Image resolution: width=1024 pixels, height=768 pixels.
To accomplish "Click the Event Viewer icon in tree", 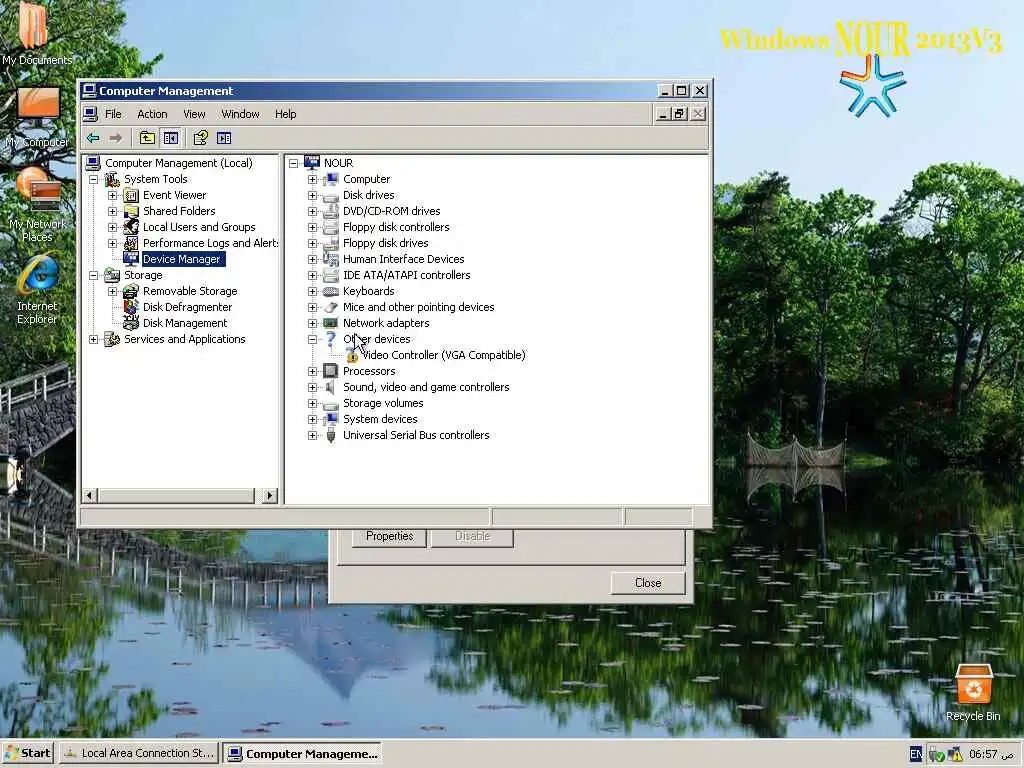I will 131,195.
